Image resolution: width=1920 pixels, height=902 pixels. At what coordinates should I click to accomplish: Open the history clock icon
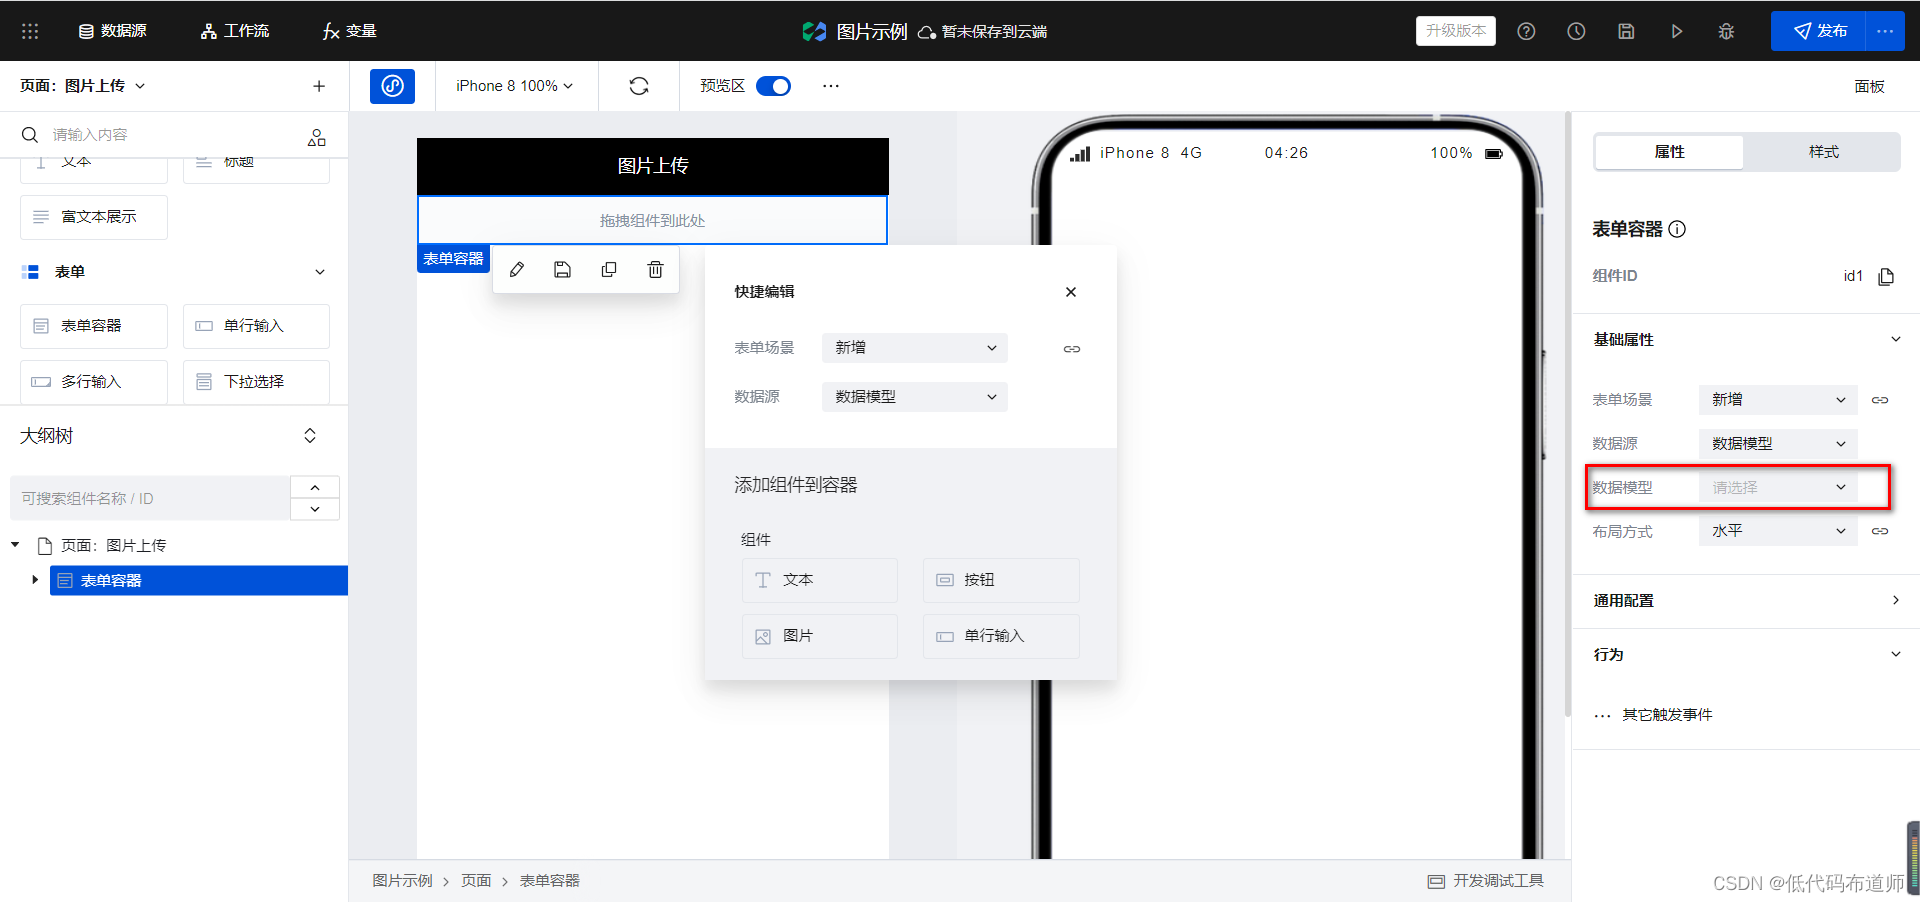coord(1576,31)
